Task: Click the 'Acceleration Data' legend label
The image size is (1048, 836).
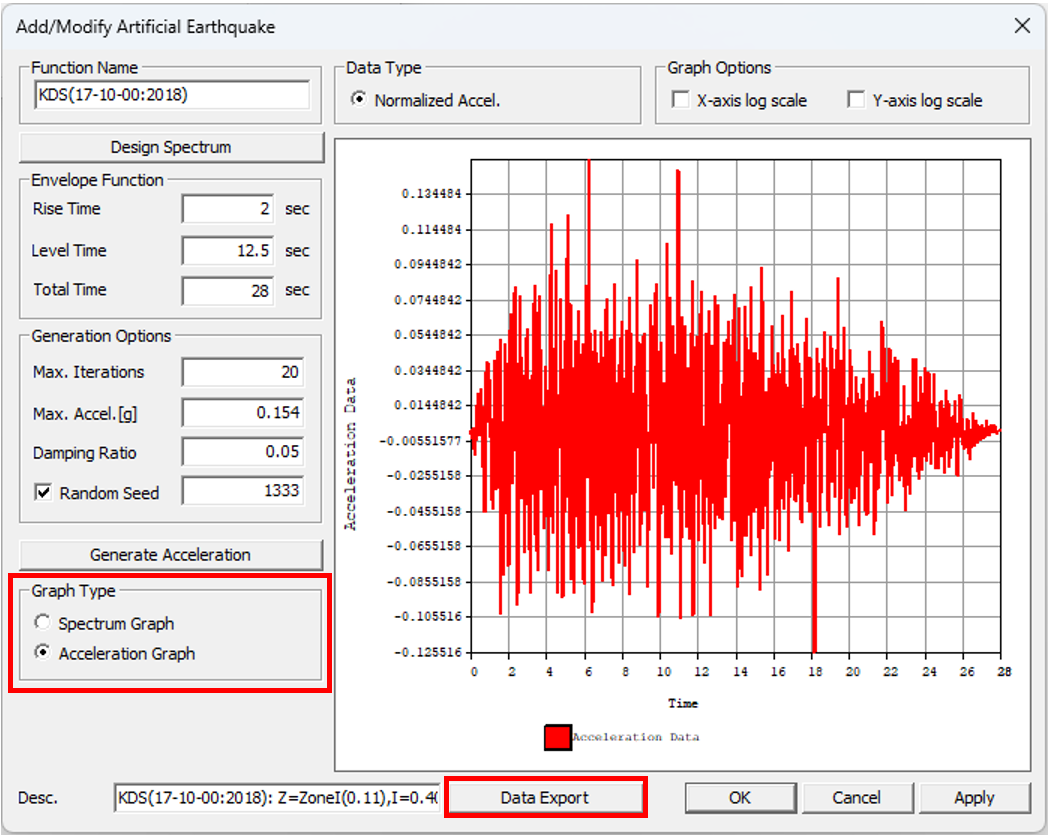Action: tap(636, 737)
